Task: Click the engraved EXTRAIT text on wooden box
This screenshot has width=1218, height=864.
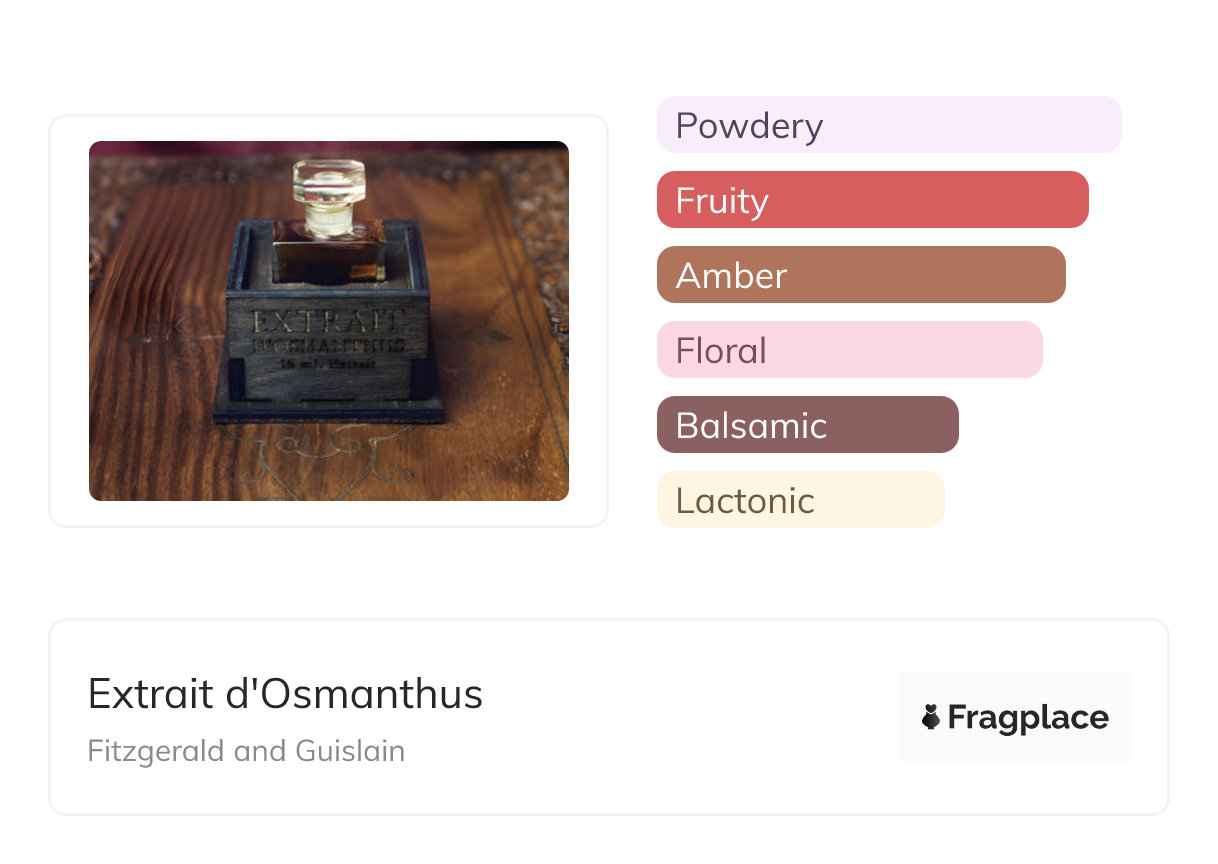Action: pyautogui.click(x=327, y=322)
